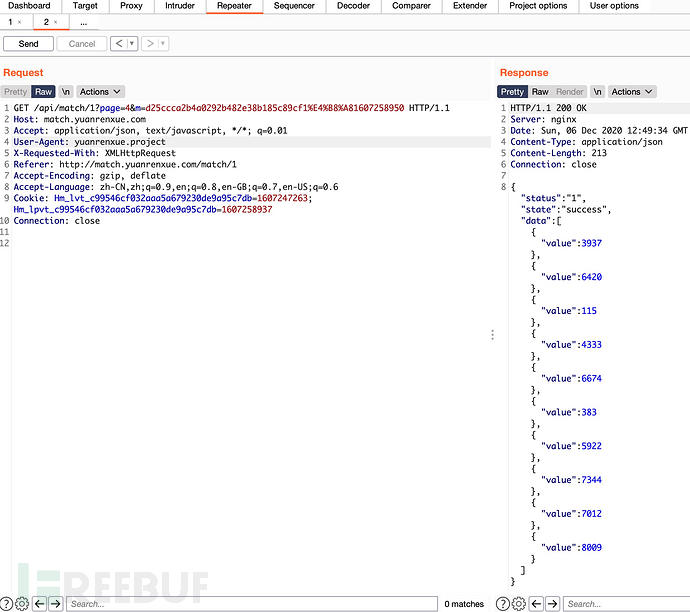690x612 pixels.
Task: Click the response search help icon
Action: pos(503,603)
